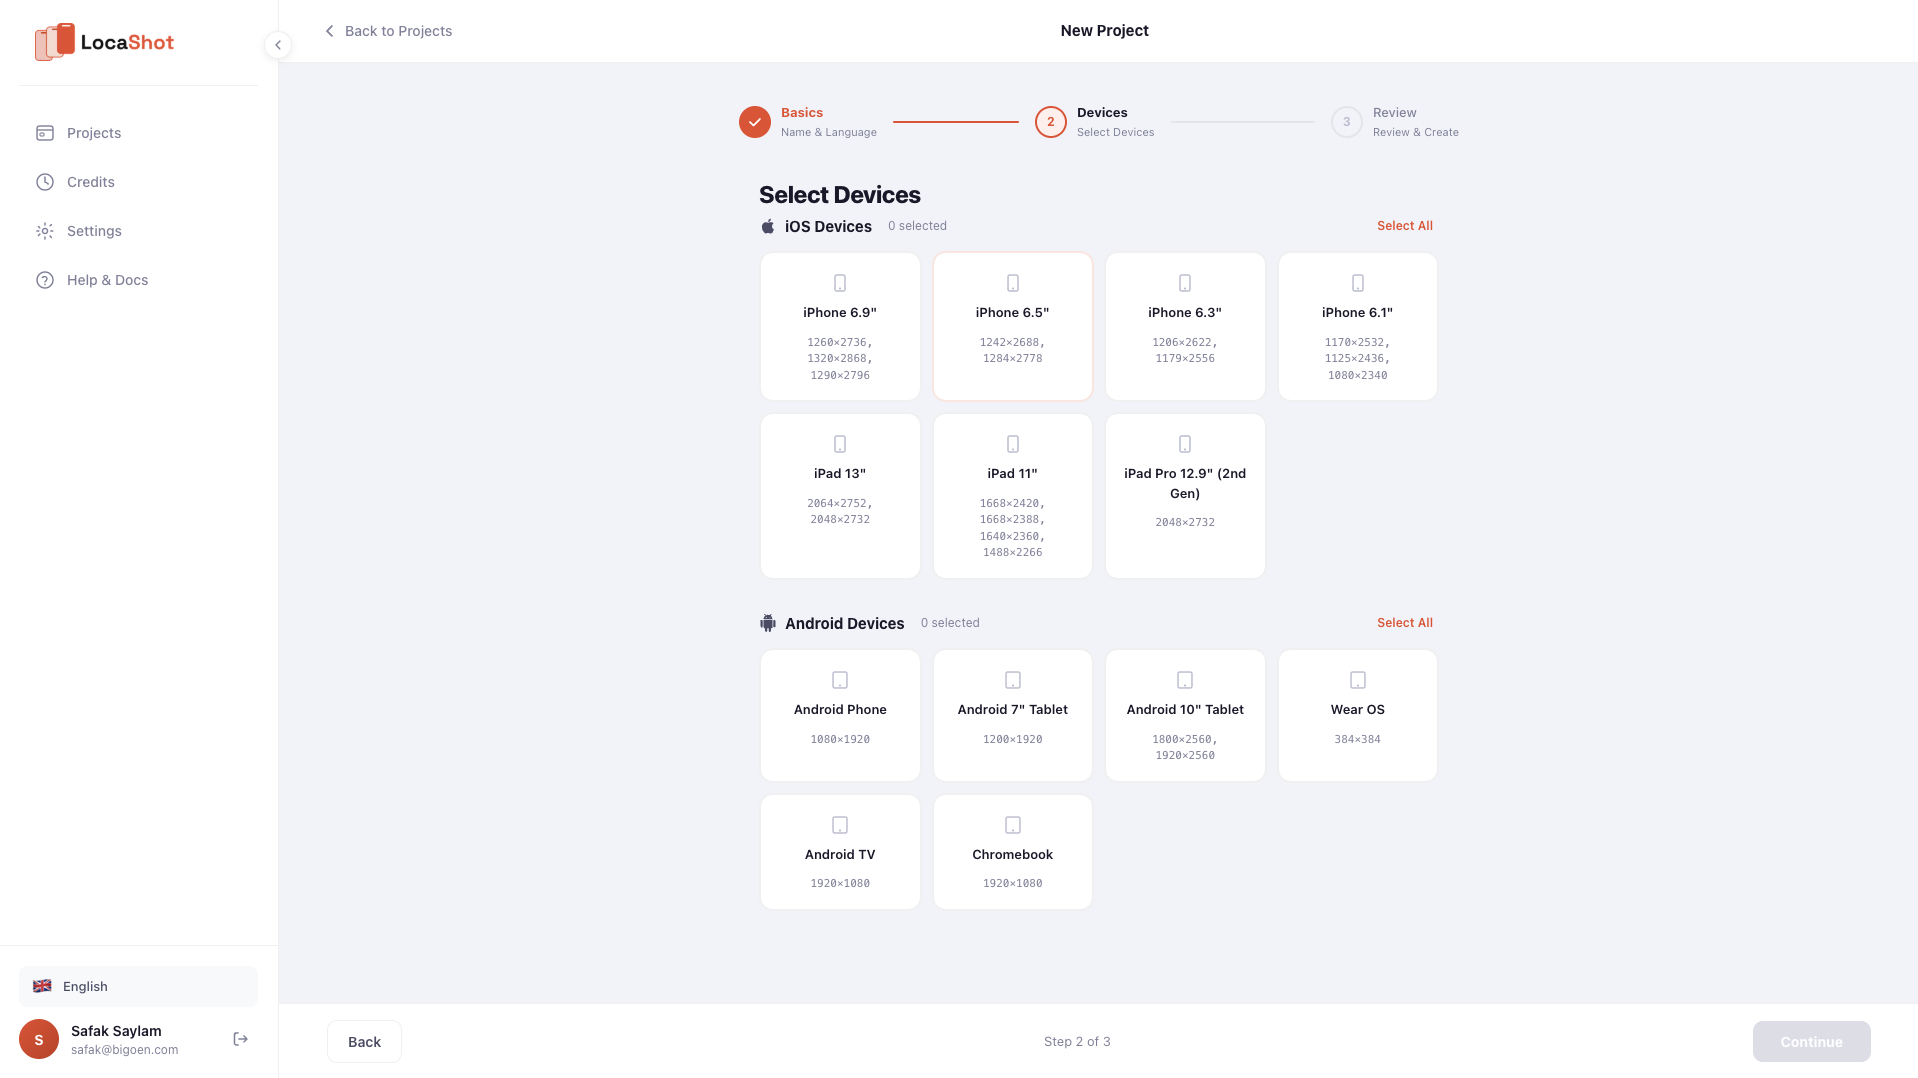Open the Settings page
This screenshot has height=1078, width=1918.
(93, 230)
